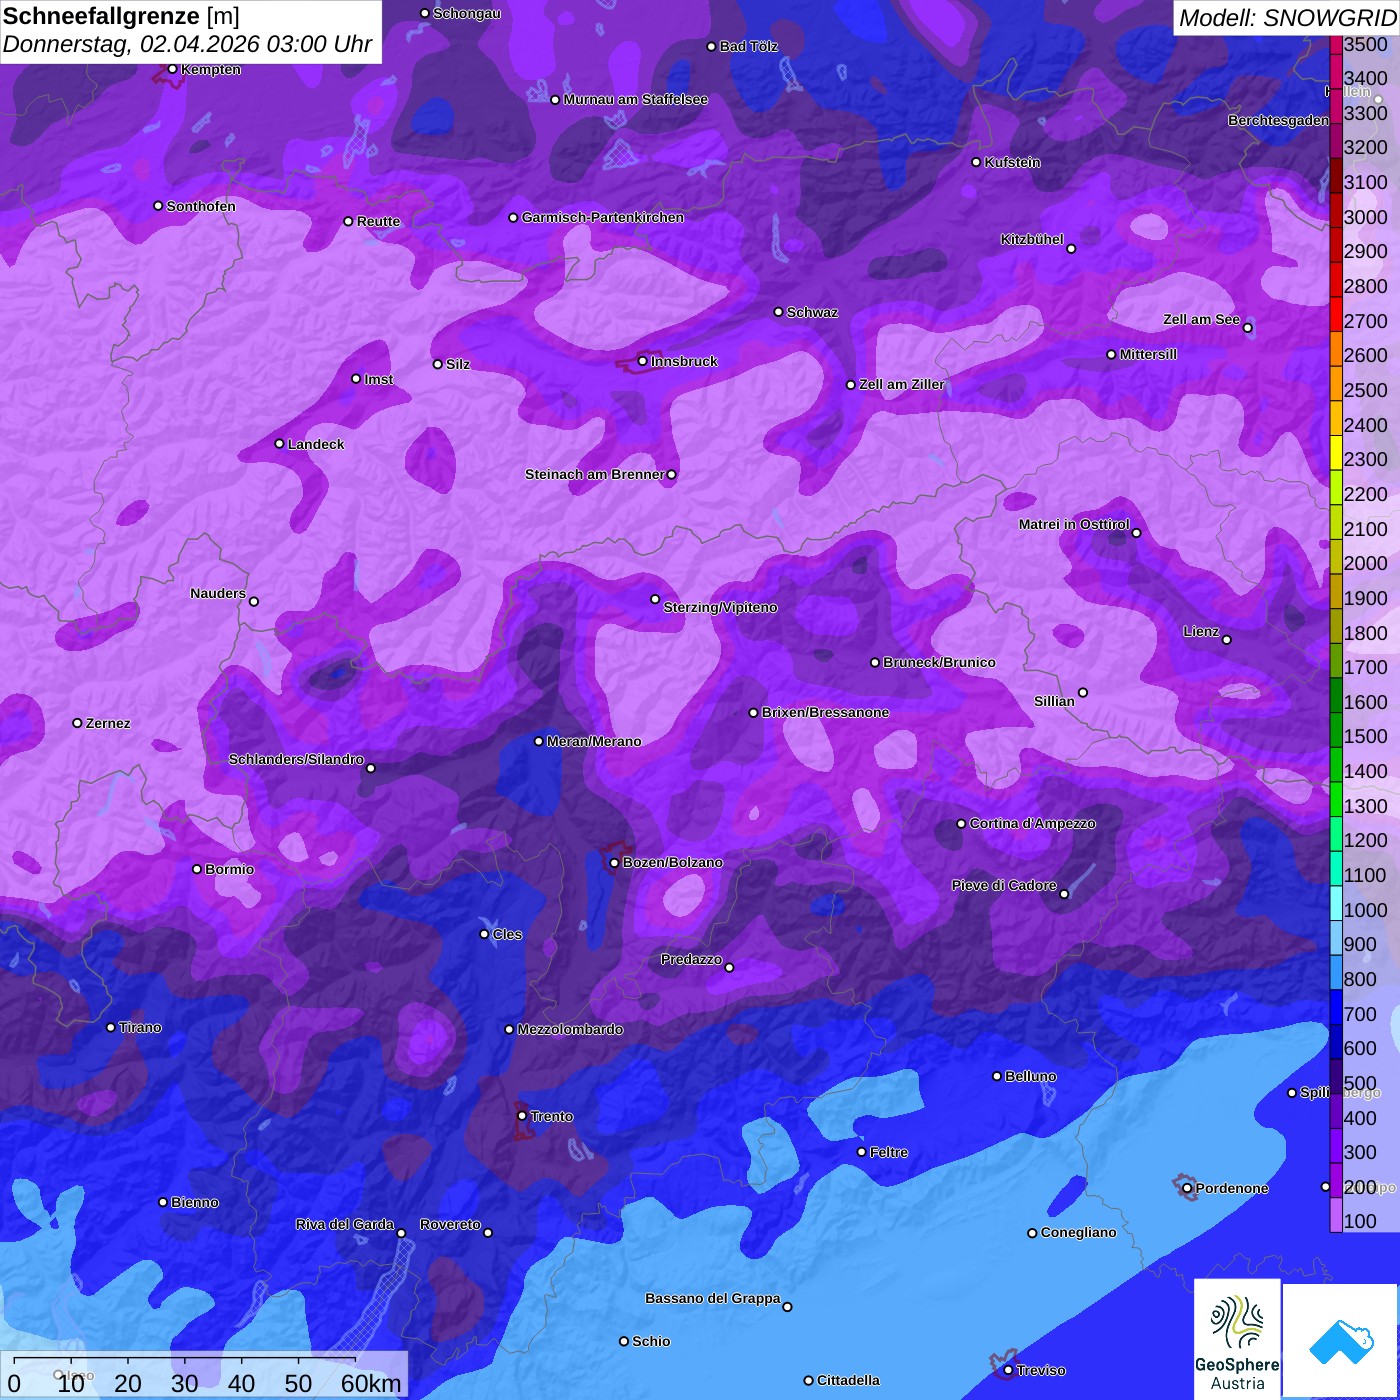Click the Mittersill label
The height and width of the screenshot is (1400, 1400).
point(1148,354)
